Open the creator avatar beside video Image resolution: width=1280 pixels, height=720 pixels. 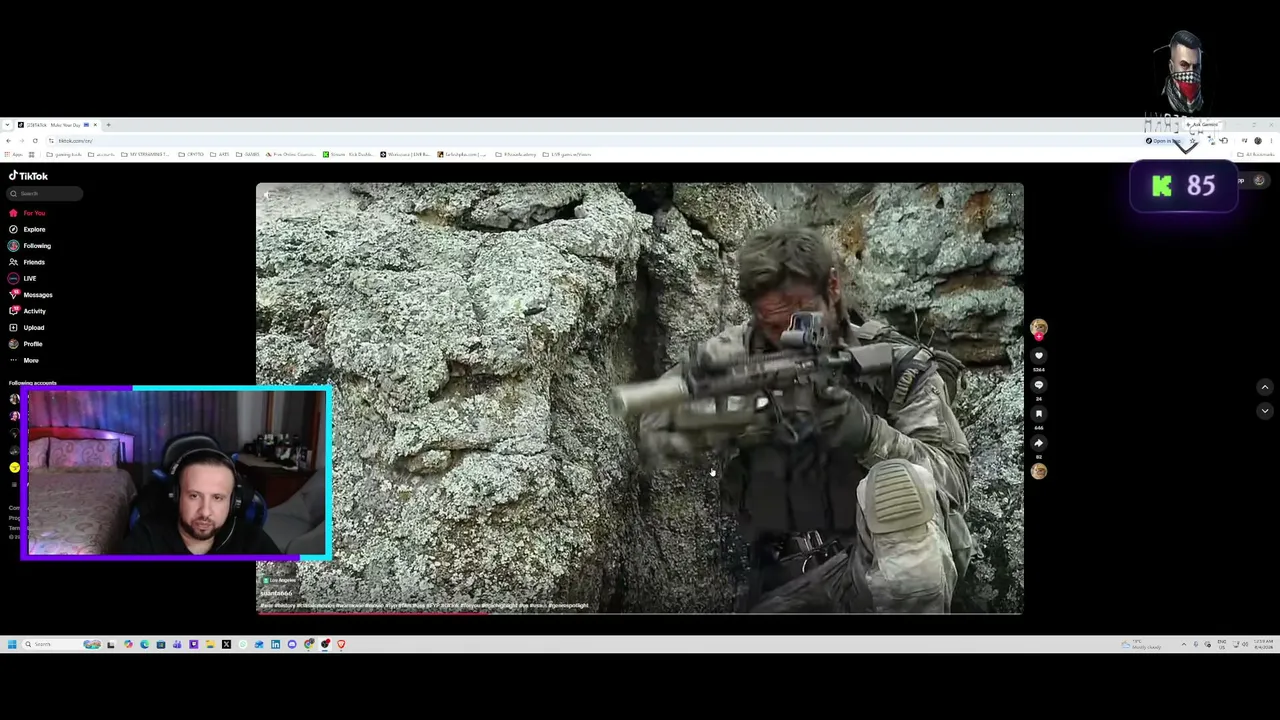tap(1039, 328)
